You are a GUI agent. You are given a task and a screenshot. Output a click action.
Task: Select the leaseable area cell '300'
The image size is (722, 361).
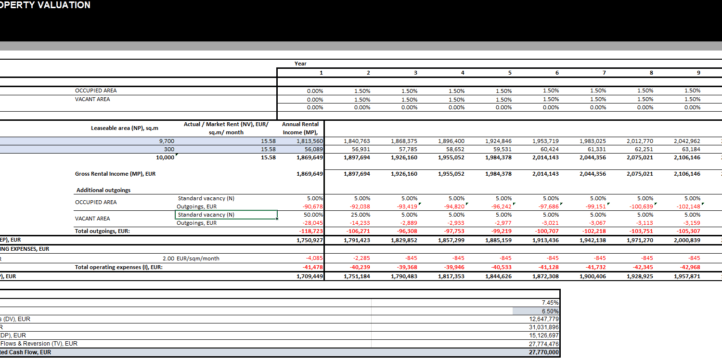[x=169, y=149]
